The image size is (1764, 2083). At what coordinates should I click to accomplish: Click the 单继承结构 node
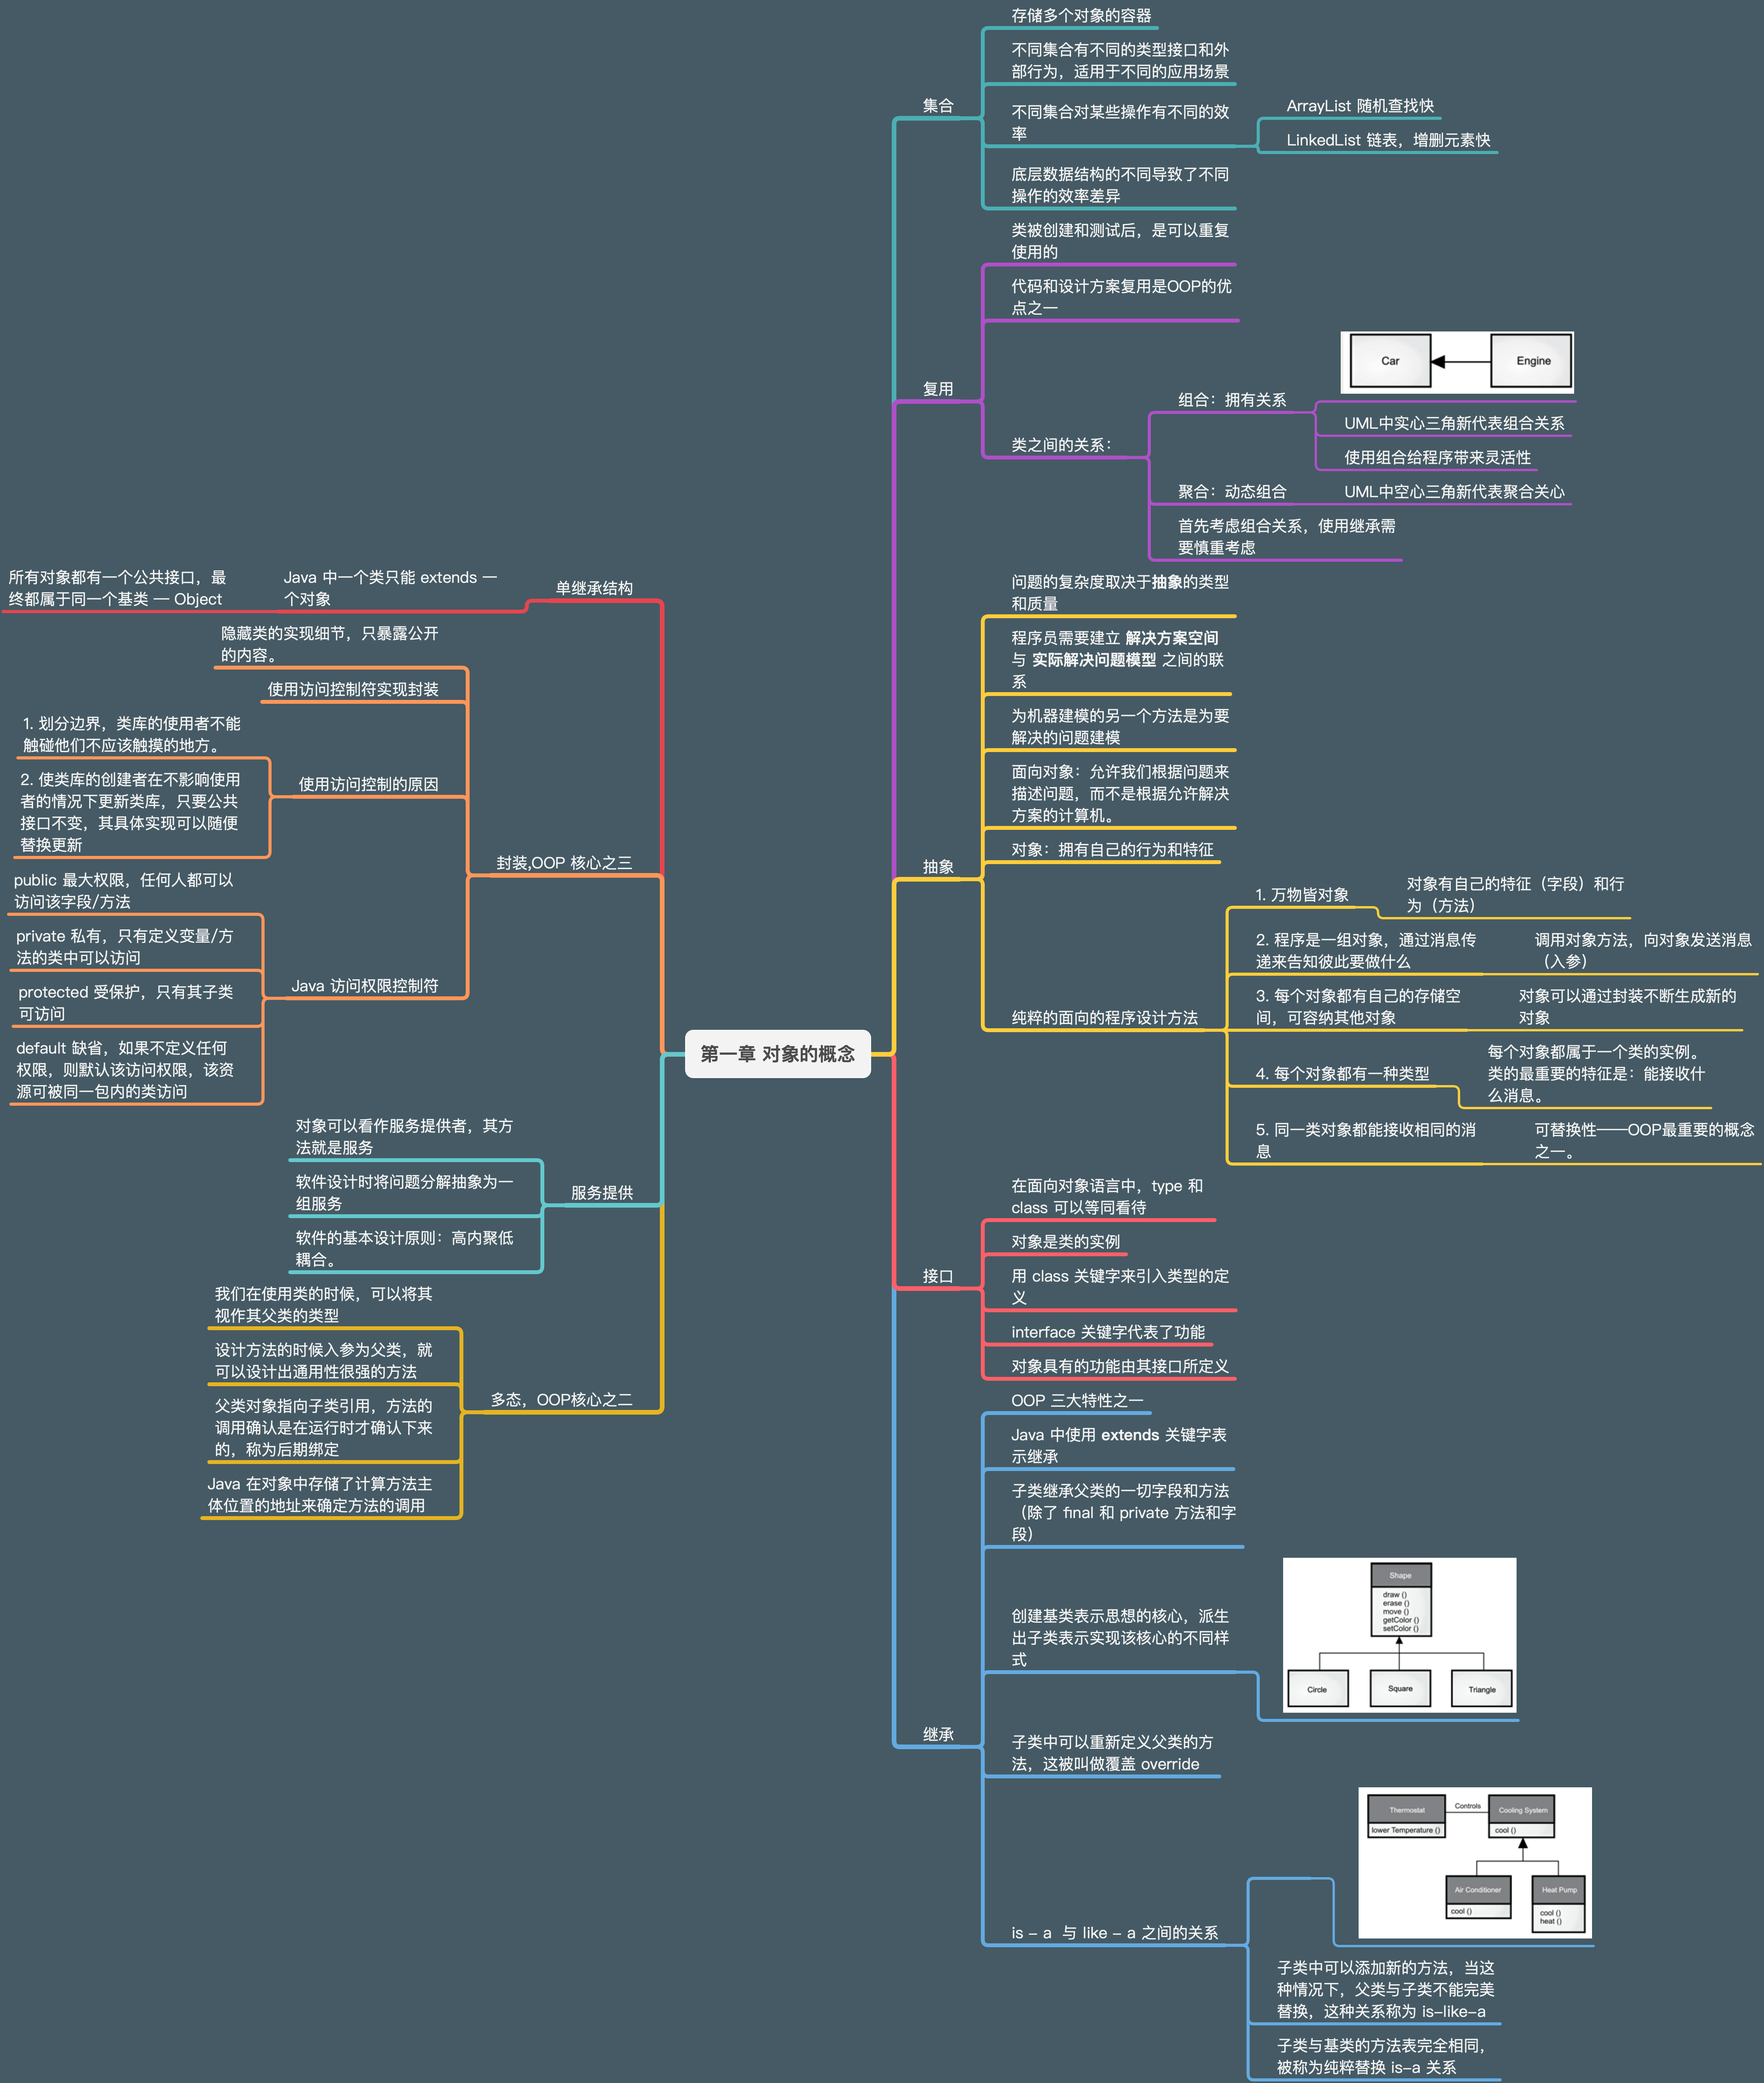[594, 588]
